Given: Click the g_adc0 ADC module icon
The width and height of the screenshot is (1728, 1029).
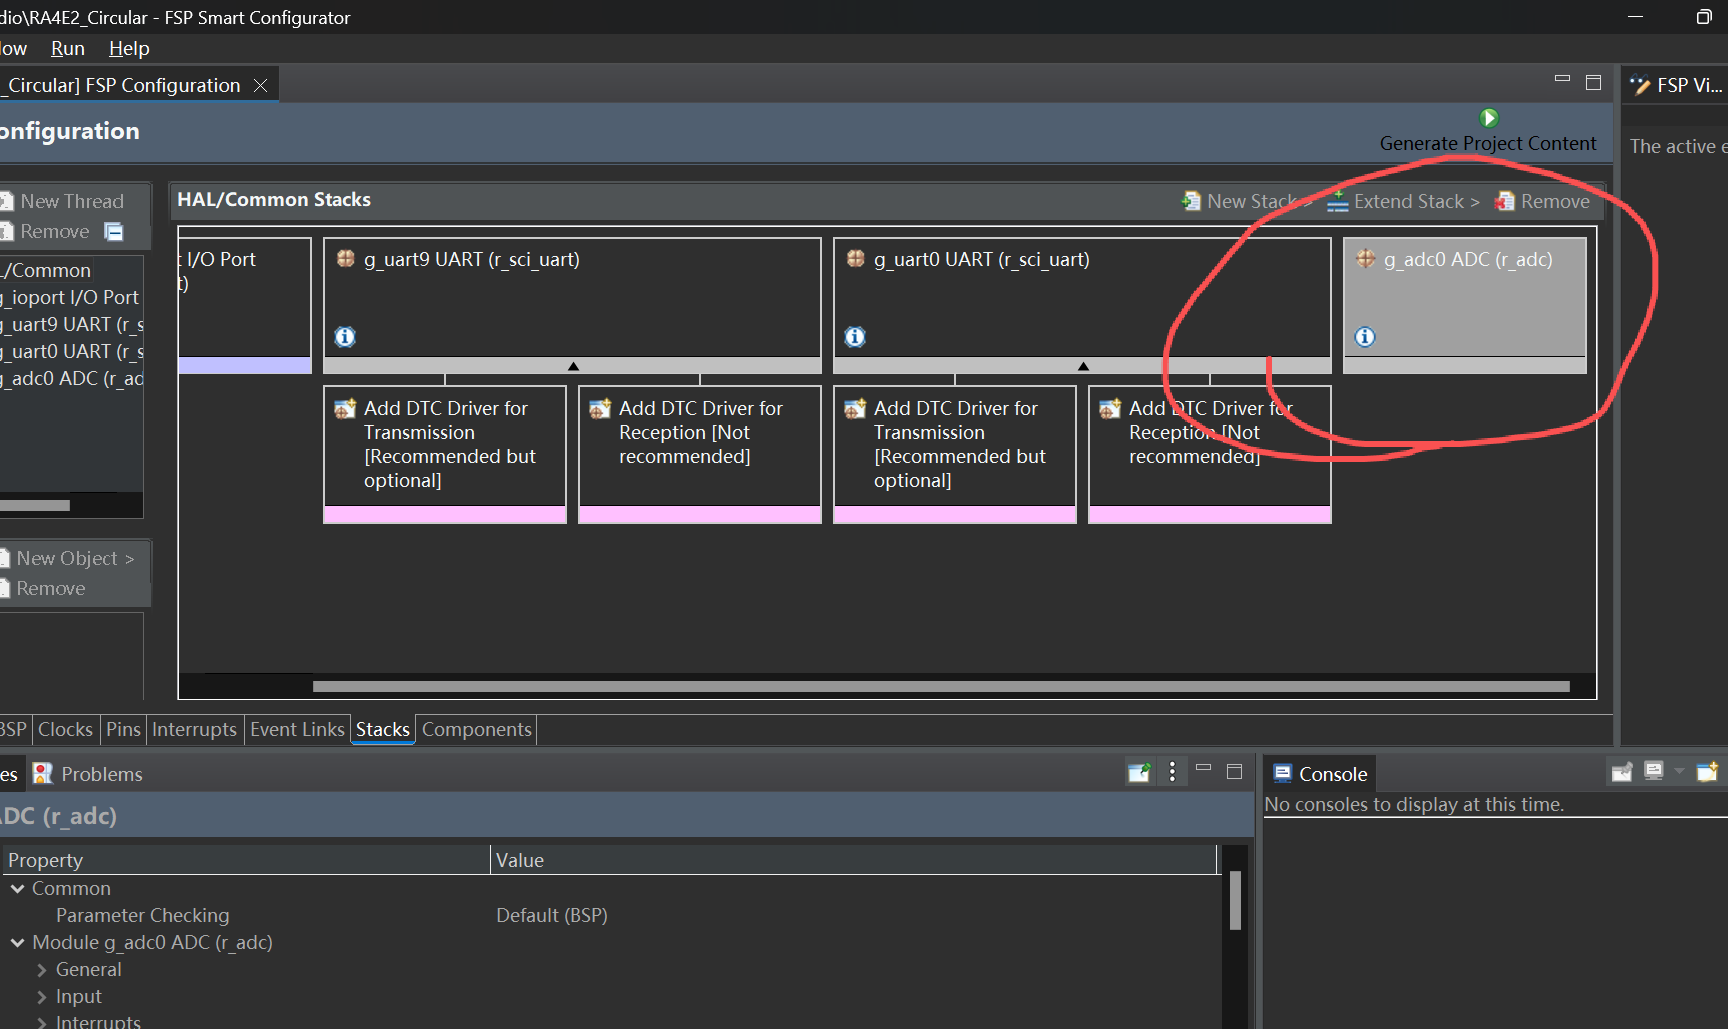Looking at the screenshot, I should click(1366, 259).
